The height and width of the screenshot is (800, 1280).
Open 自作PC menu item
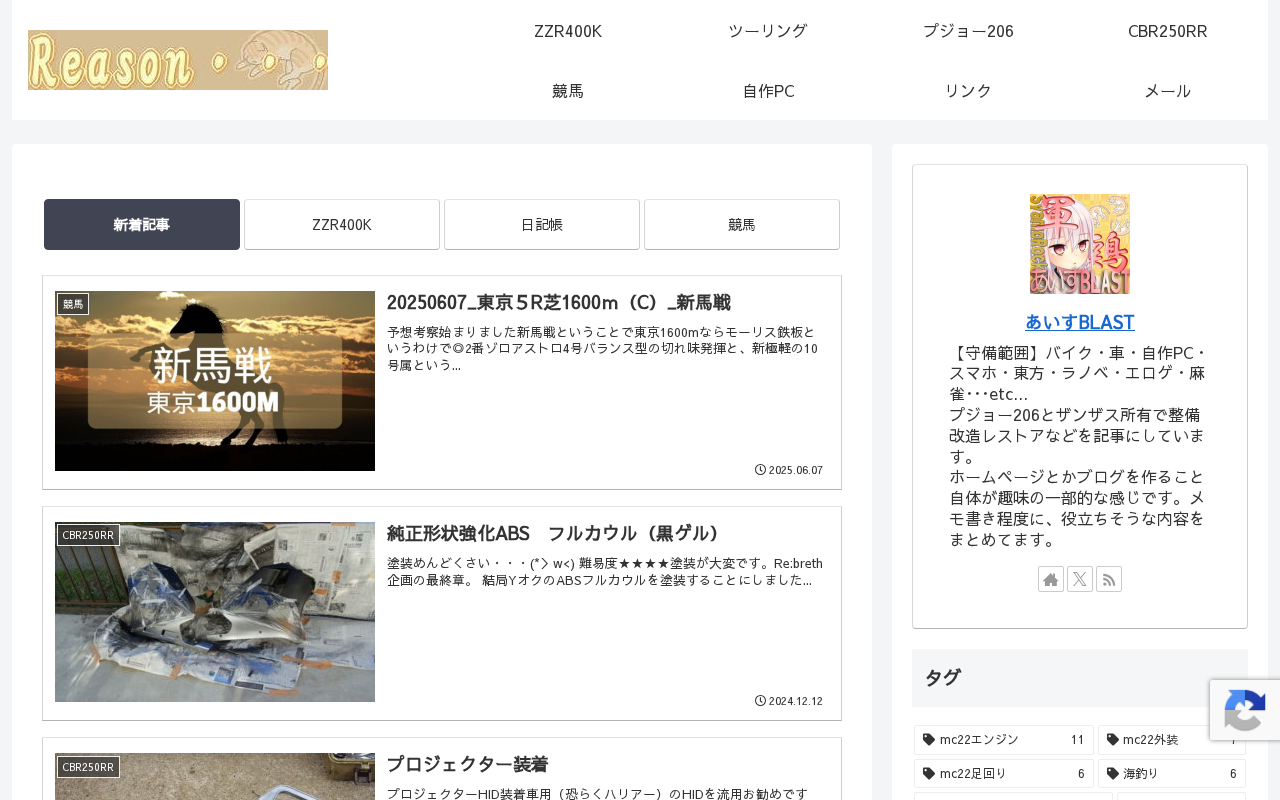pos(768,91)
